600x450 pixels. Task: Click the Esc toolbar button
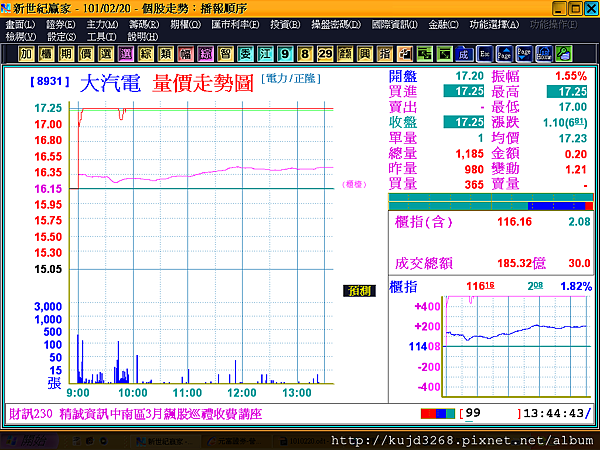(x=484, y=54)
